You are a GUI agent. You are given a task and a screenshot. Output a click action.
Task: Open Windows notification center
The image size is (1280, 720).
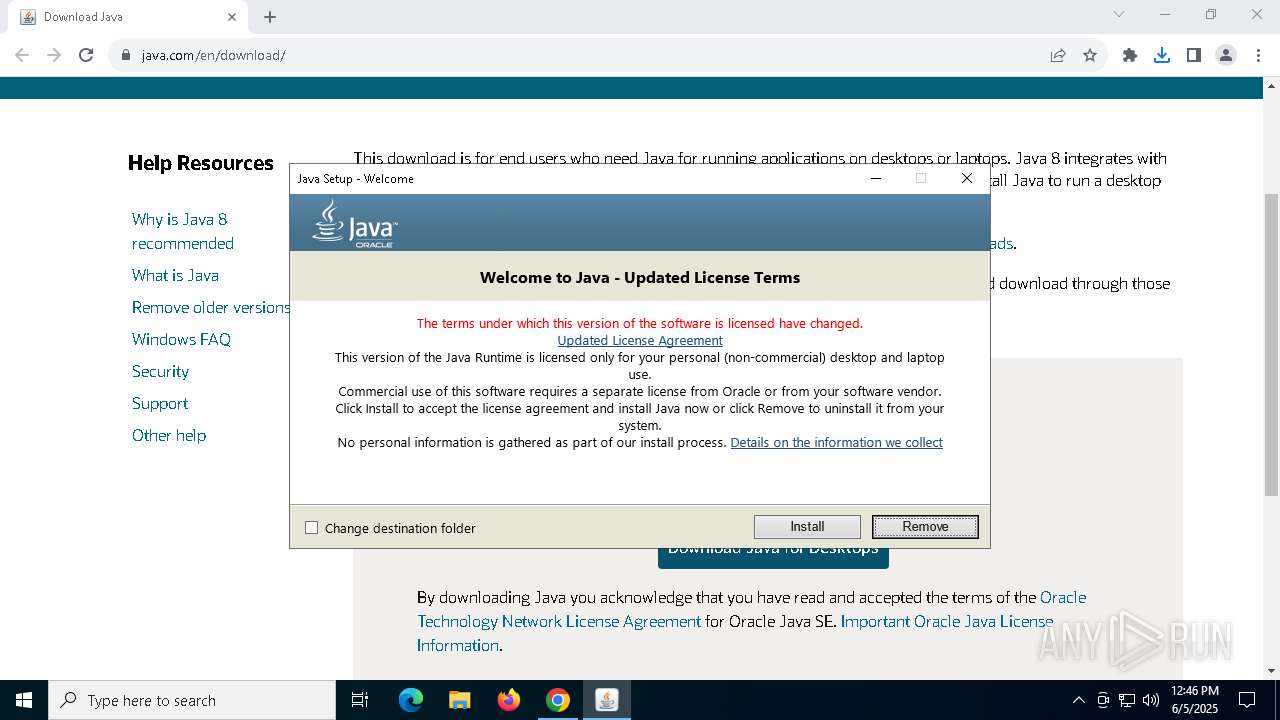coord(1247,700)
